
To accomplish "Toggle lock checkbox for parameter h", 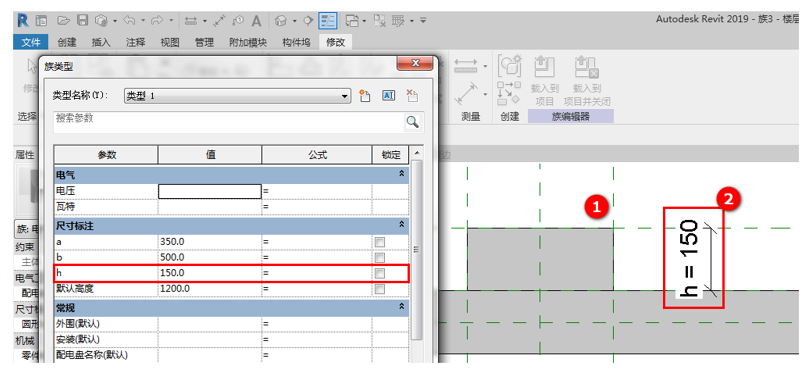I will click(x=380, y=273).
